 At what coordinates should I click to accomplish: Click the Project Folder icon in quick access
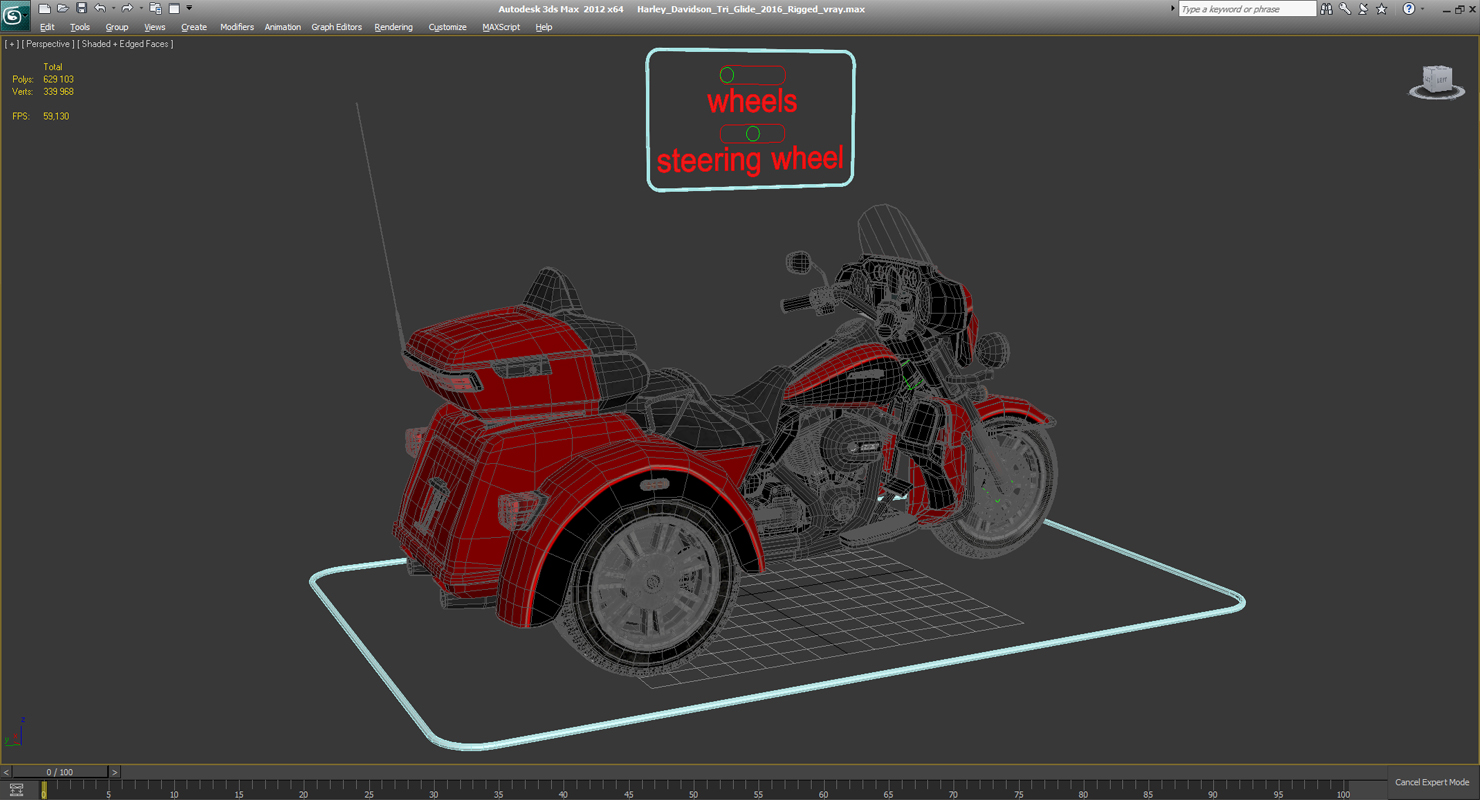pyautogui.click(x=155, y=9)
